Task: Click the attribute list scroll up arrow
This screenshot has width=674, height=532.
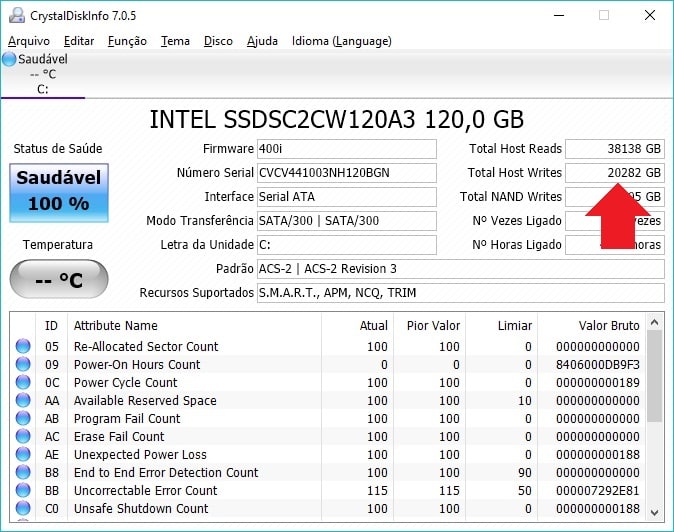Action: point(654,322)
